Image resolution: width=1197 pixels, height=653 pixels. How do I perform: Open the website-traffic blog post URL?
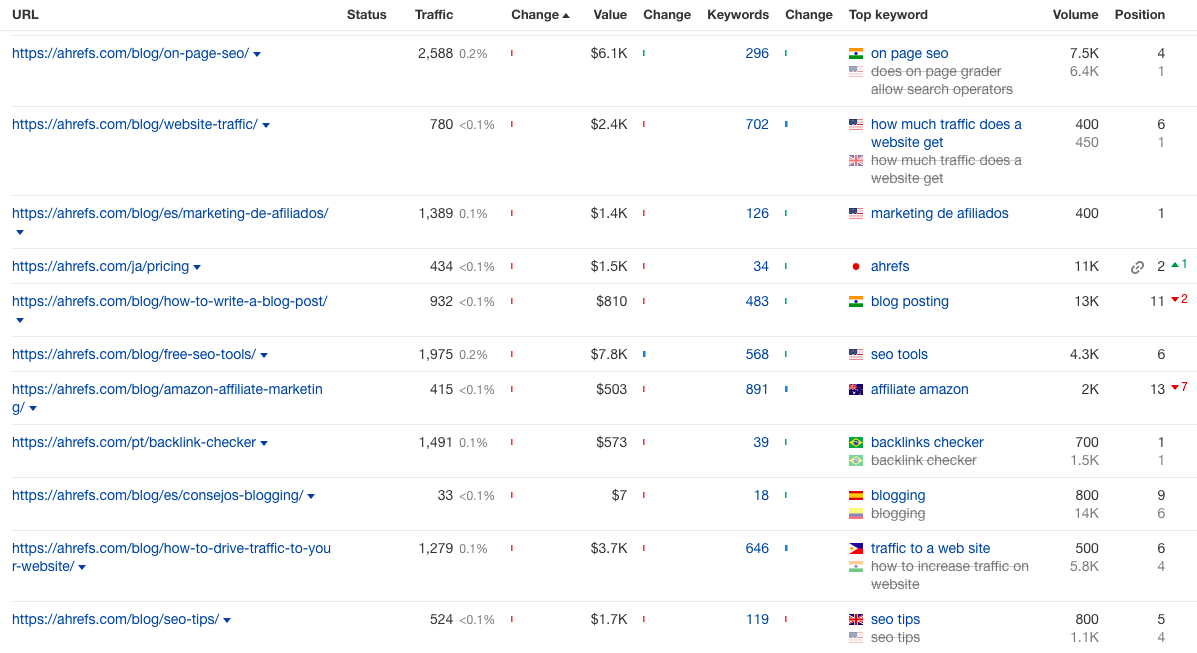coord(130,124)
